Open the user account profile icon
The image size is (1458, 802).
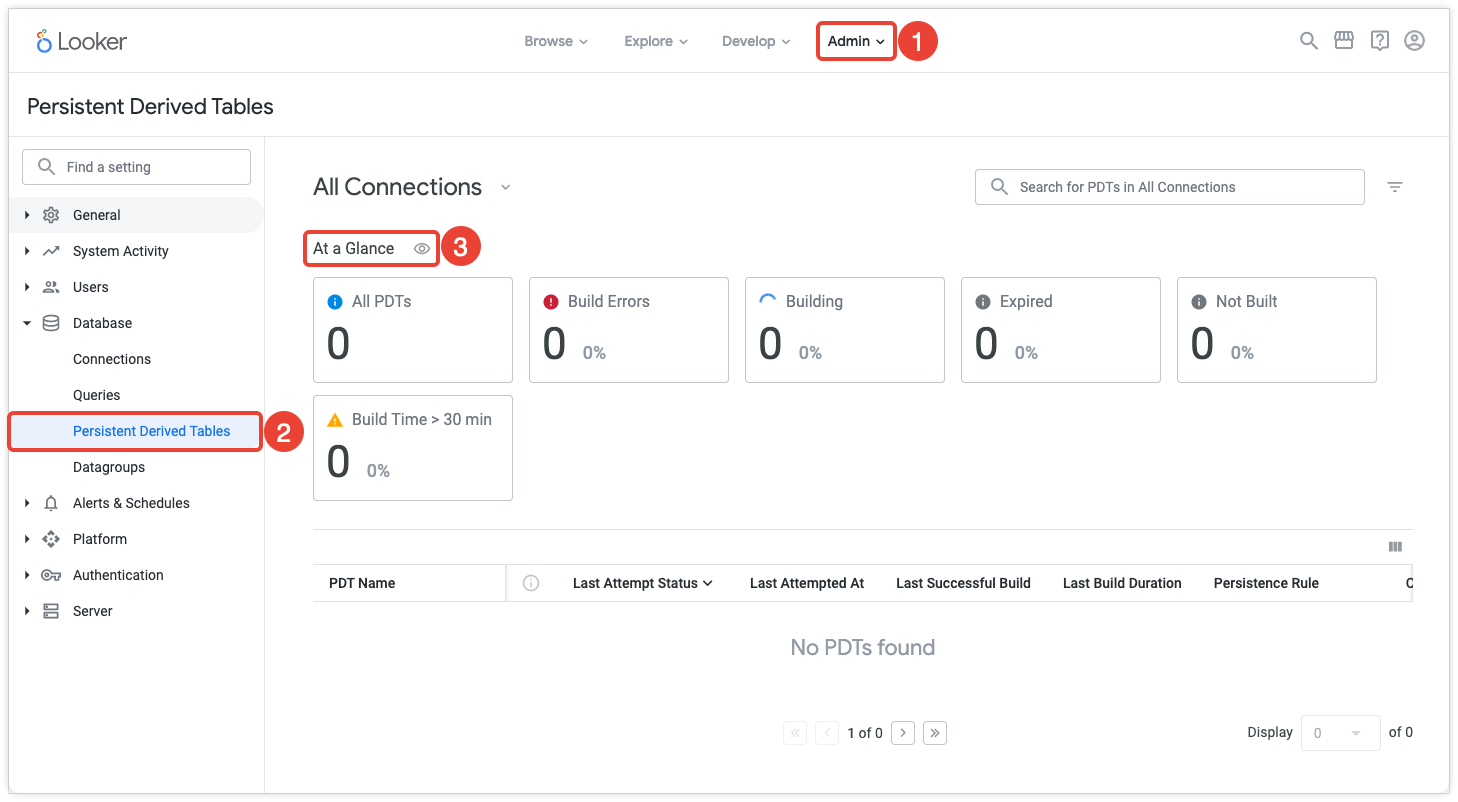click(1414, 41)
